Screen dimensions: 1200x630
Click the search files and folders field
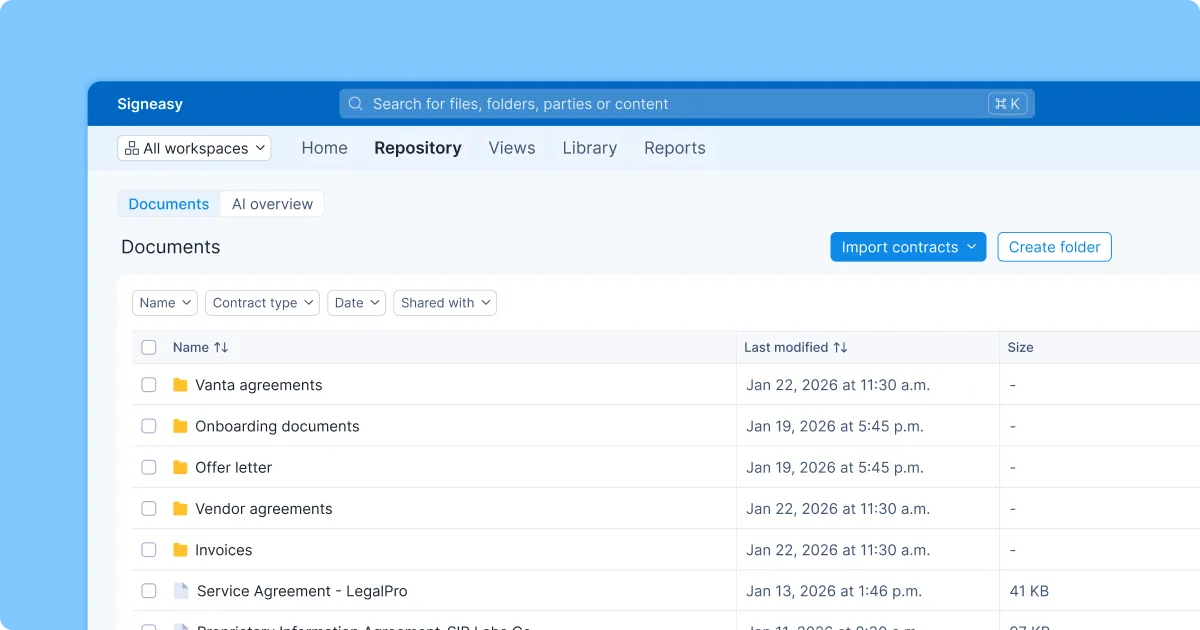click(x=687, y=104)
